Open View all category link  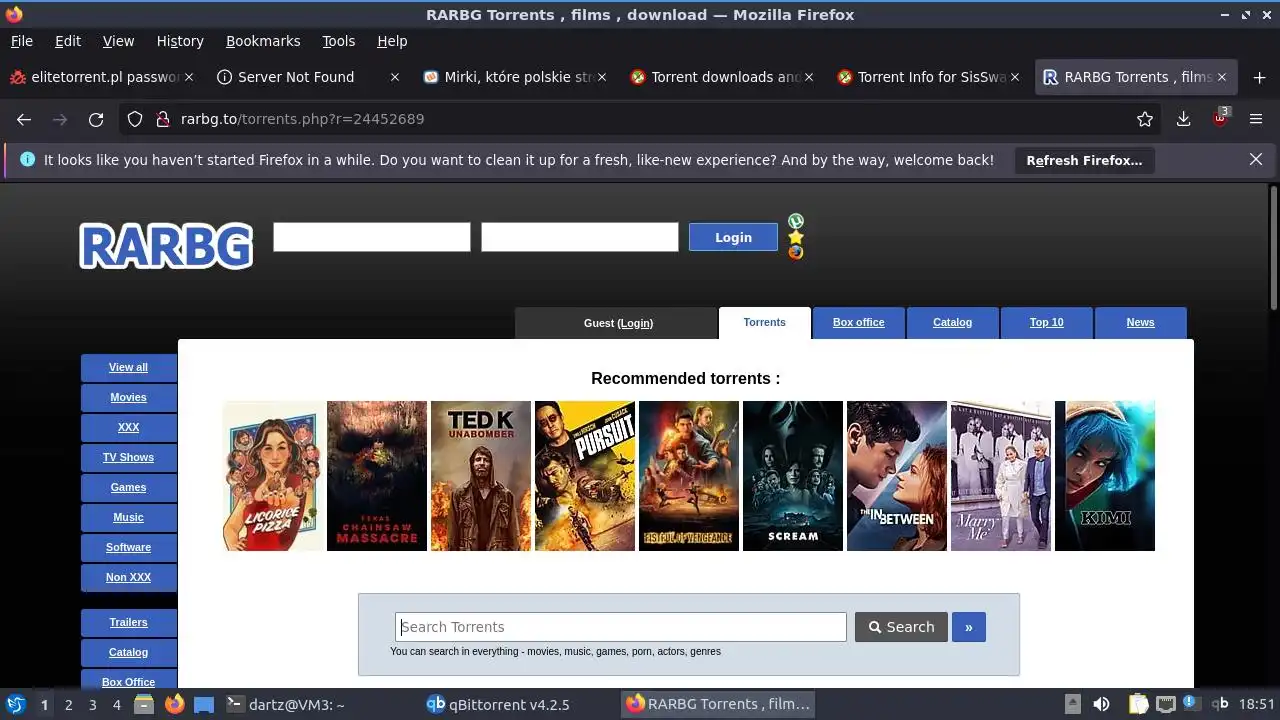(x=128, y=367)
